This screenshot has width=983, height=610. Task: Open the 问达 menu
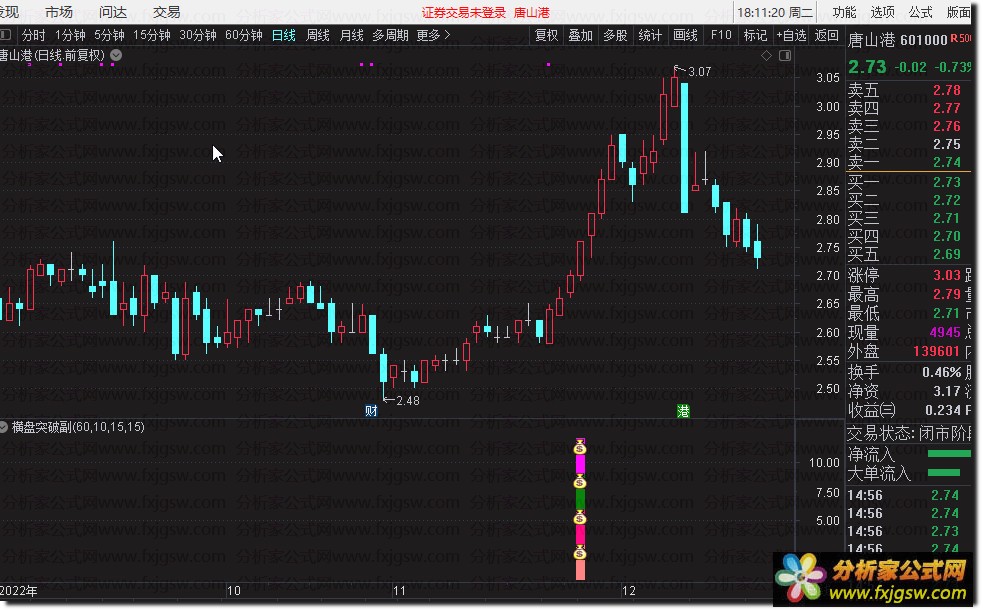[x=112, y=12]
